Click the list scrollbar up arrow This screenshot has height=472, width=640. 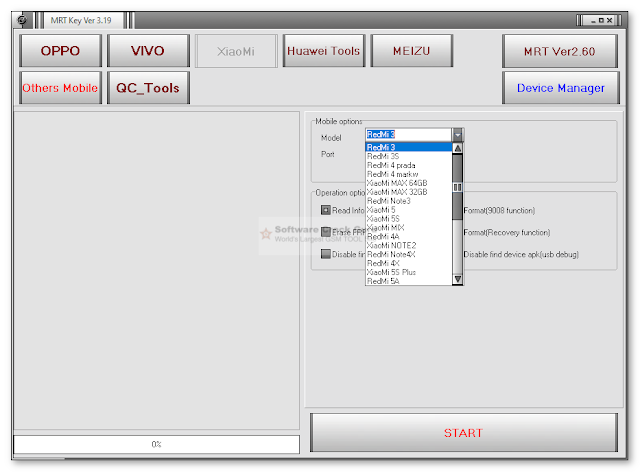458,148
